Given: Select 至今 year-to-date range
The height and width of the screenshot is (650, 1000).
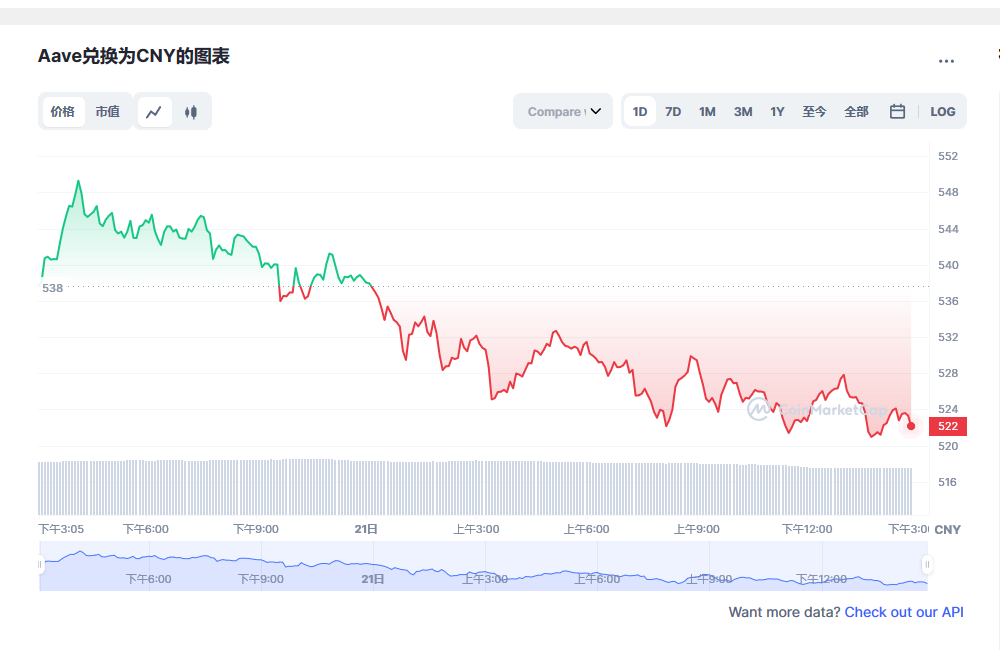Looking at the screenshot, I should tap(814, 112).
